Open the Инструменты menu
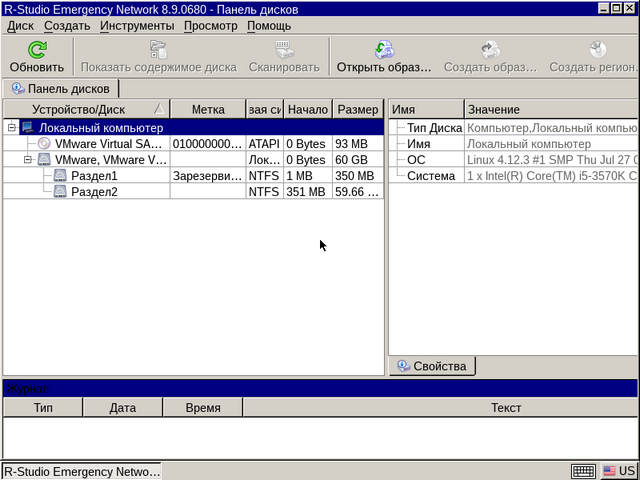The height and width of the screenshot is (480, 640). (x=139, y=25)
